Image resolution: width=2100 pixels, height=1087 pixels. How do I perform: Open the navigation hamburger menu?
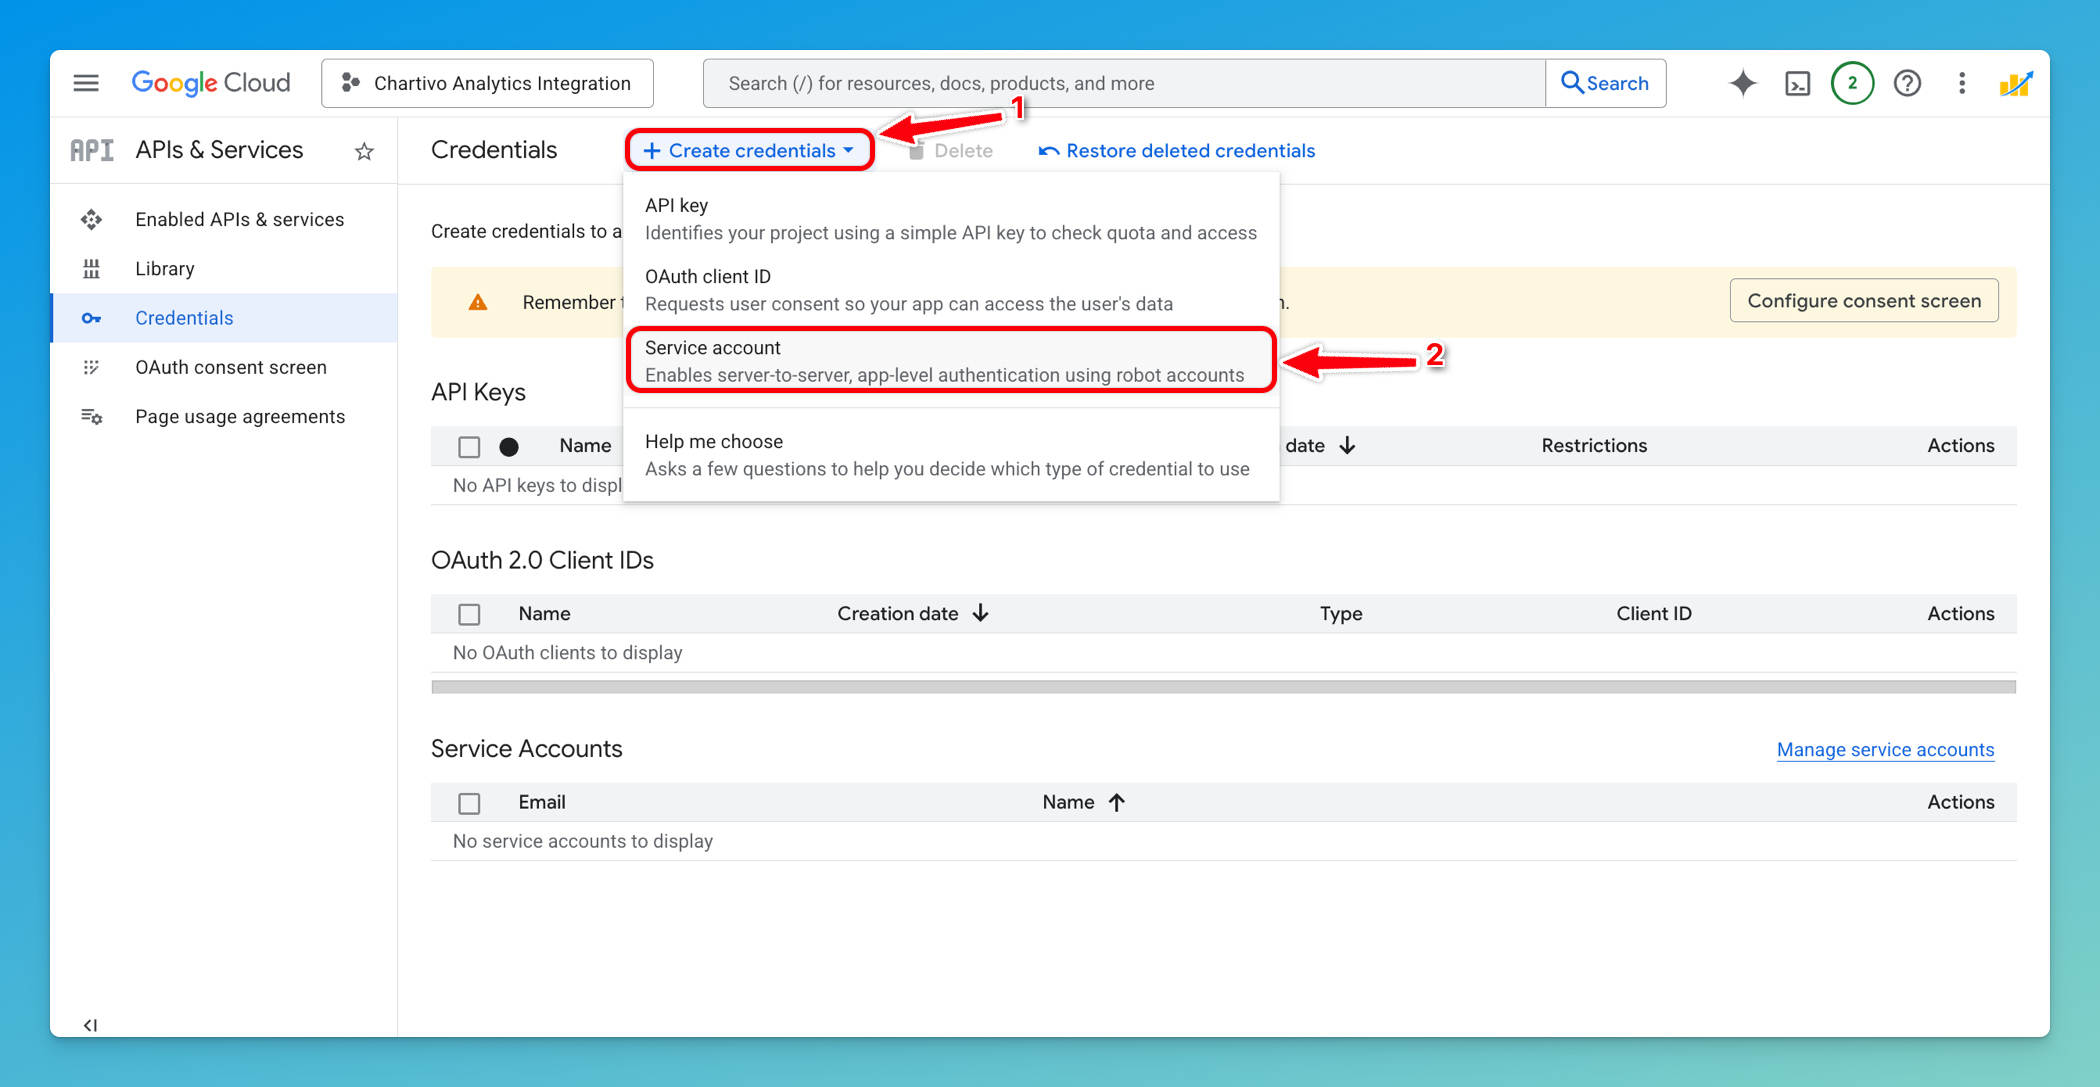[x=85, y=83]
